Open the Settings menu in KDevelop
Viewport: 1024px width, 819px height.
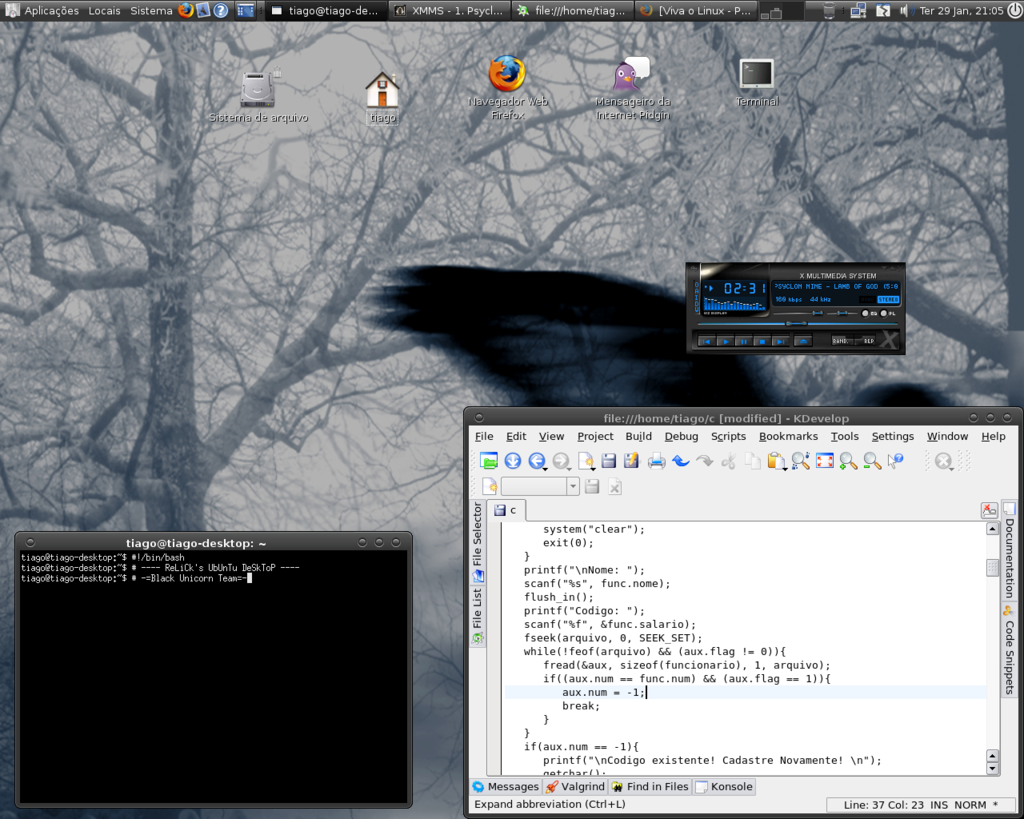892,436
